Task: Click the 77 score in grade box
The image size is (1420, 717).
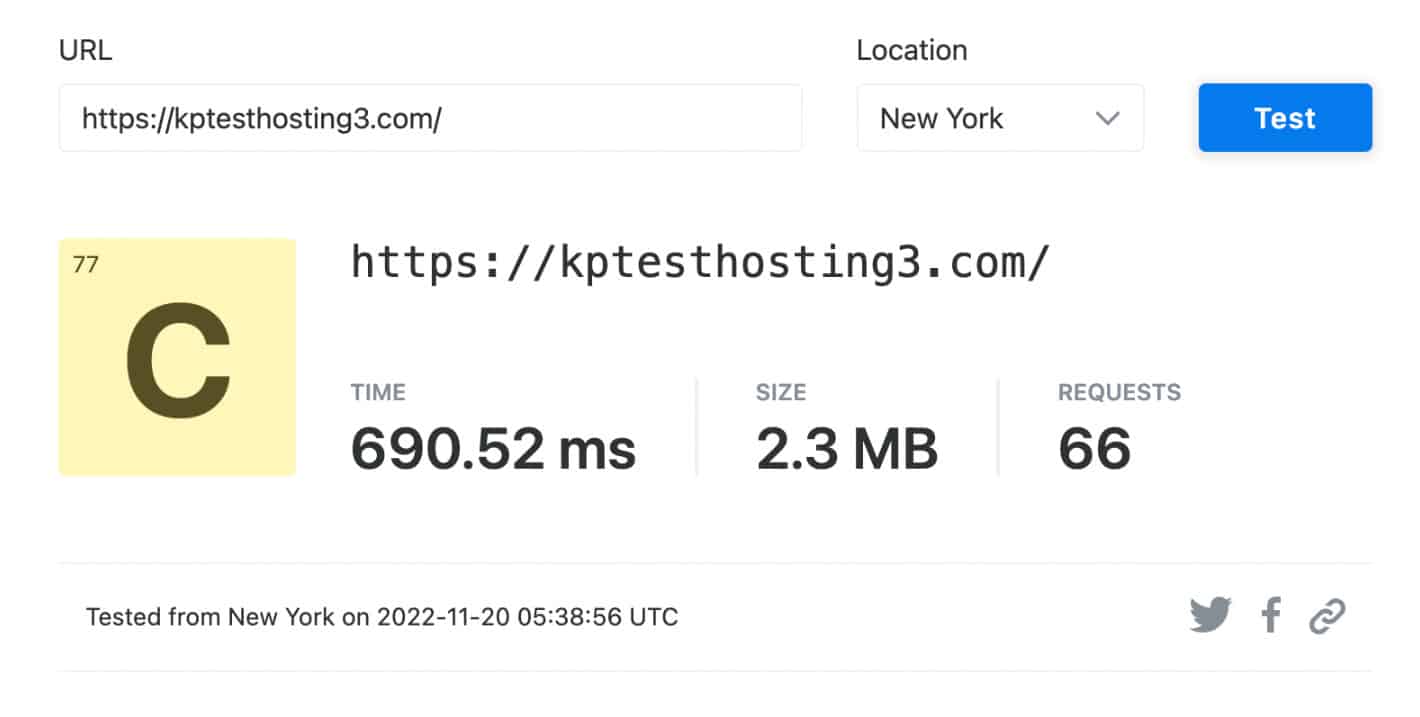Action: pyautogui.click(x=86, y=265)
